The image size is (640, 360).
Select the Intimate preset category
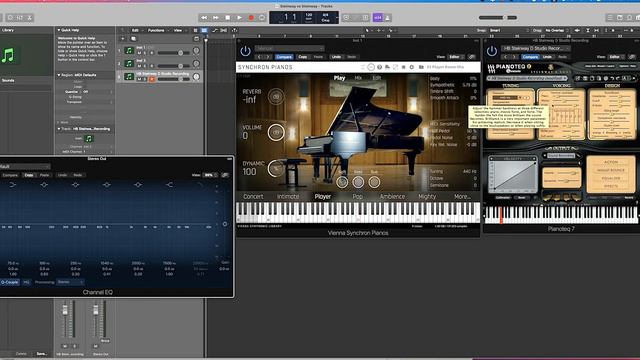click(288, 196)
